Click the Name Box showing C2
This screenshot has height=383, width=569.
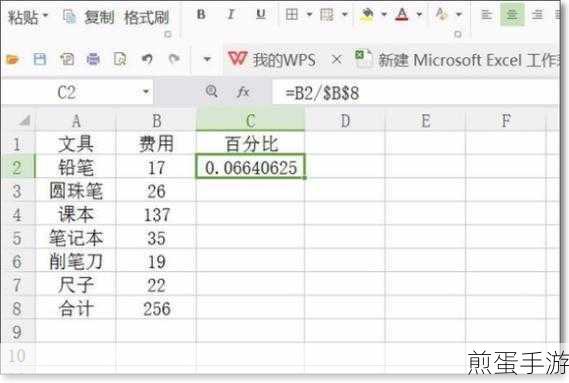pos(67,92)
